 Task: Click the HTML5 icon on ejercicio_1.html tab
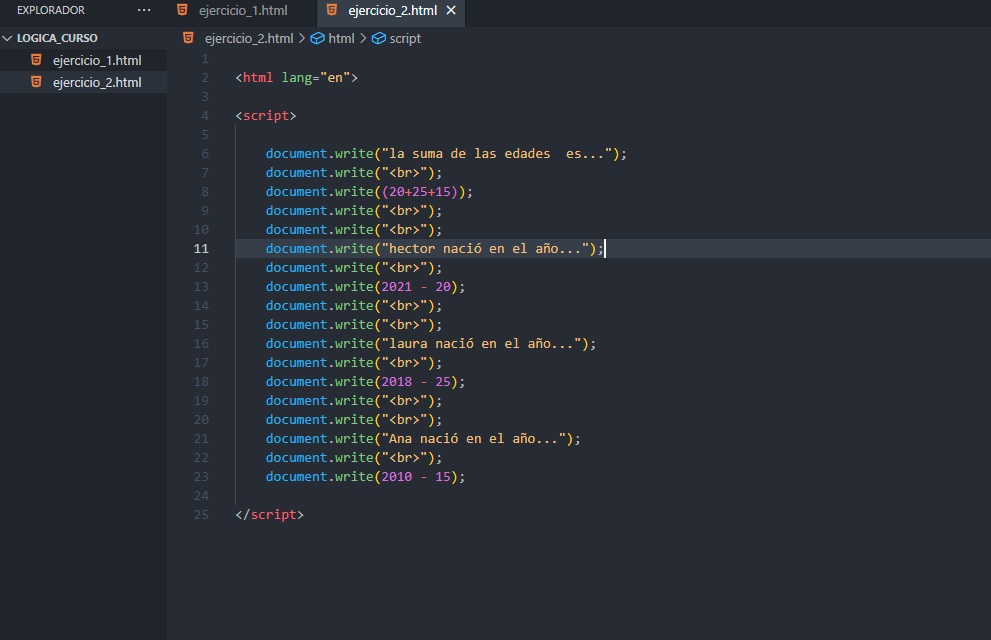click(x=182, y=10)
